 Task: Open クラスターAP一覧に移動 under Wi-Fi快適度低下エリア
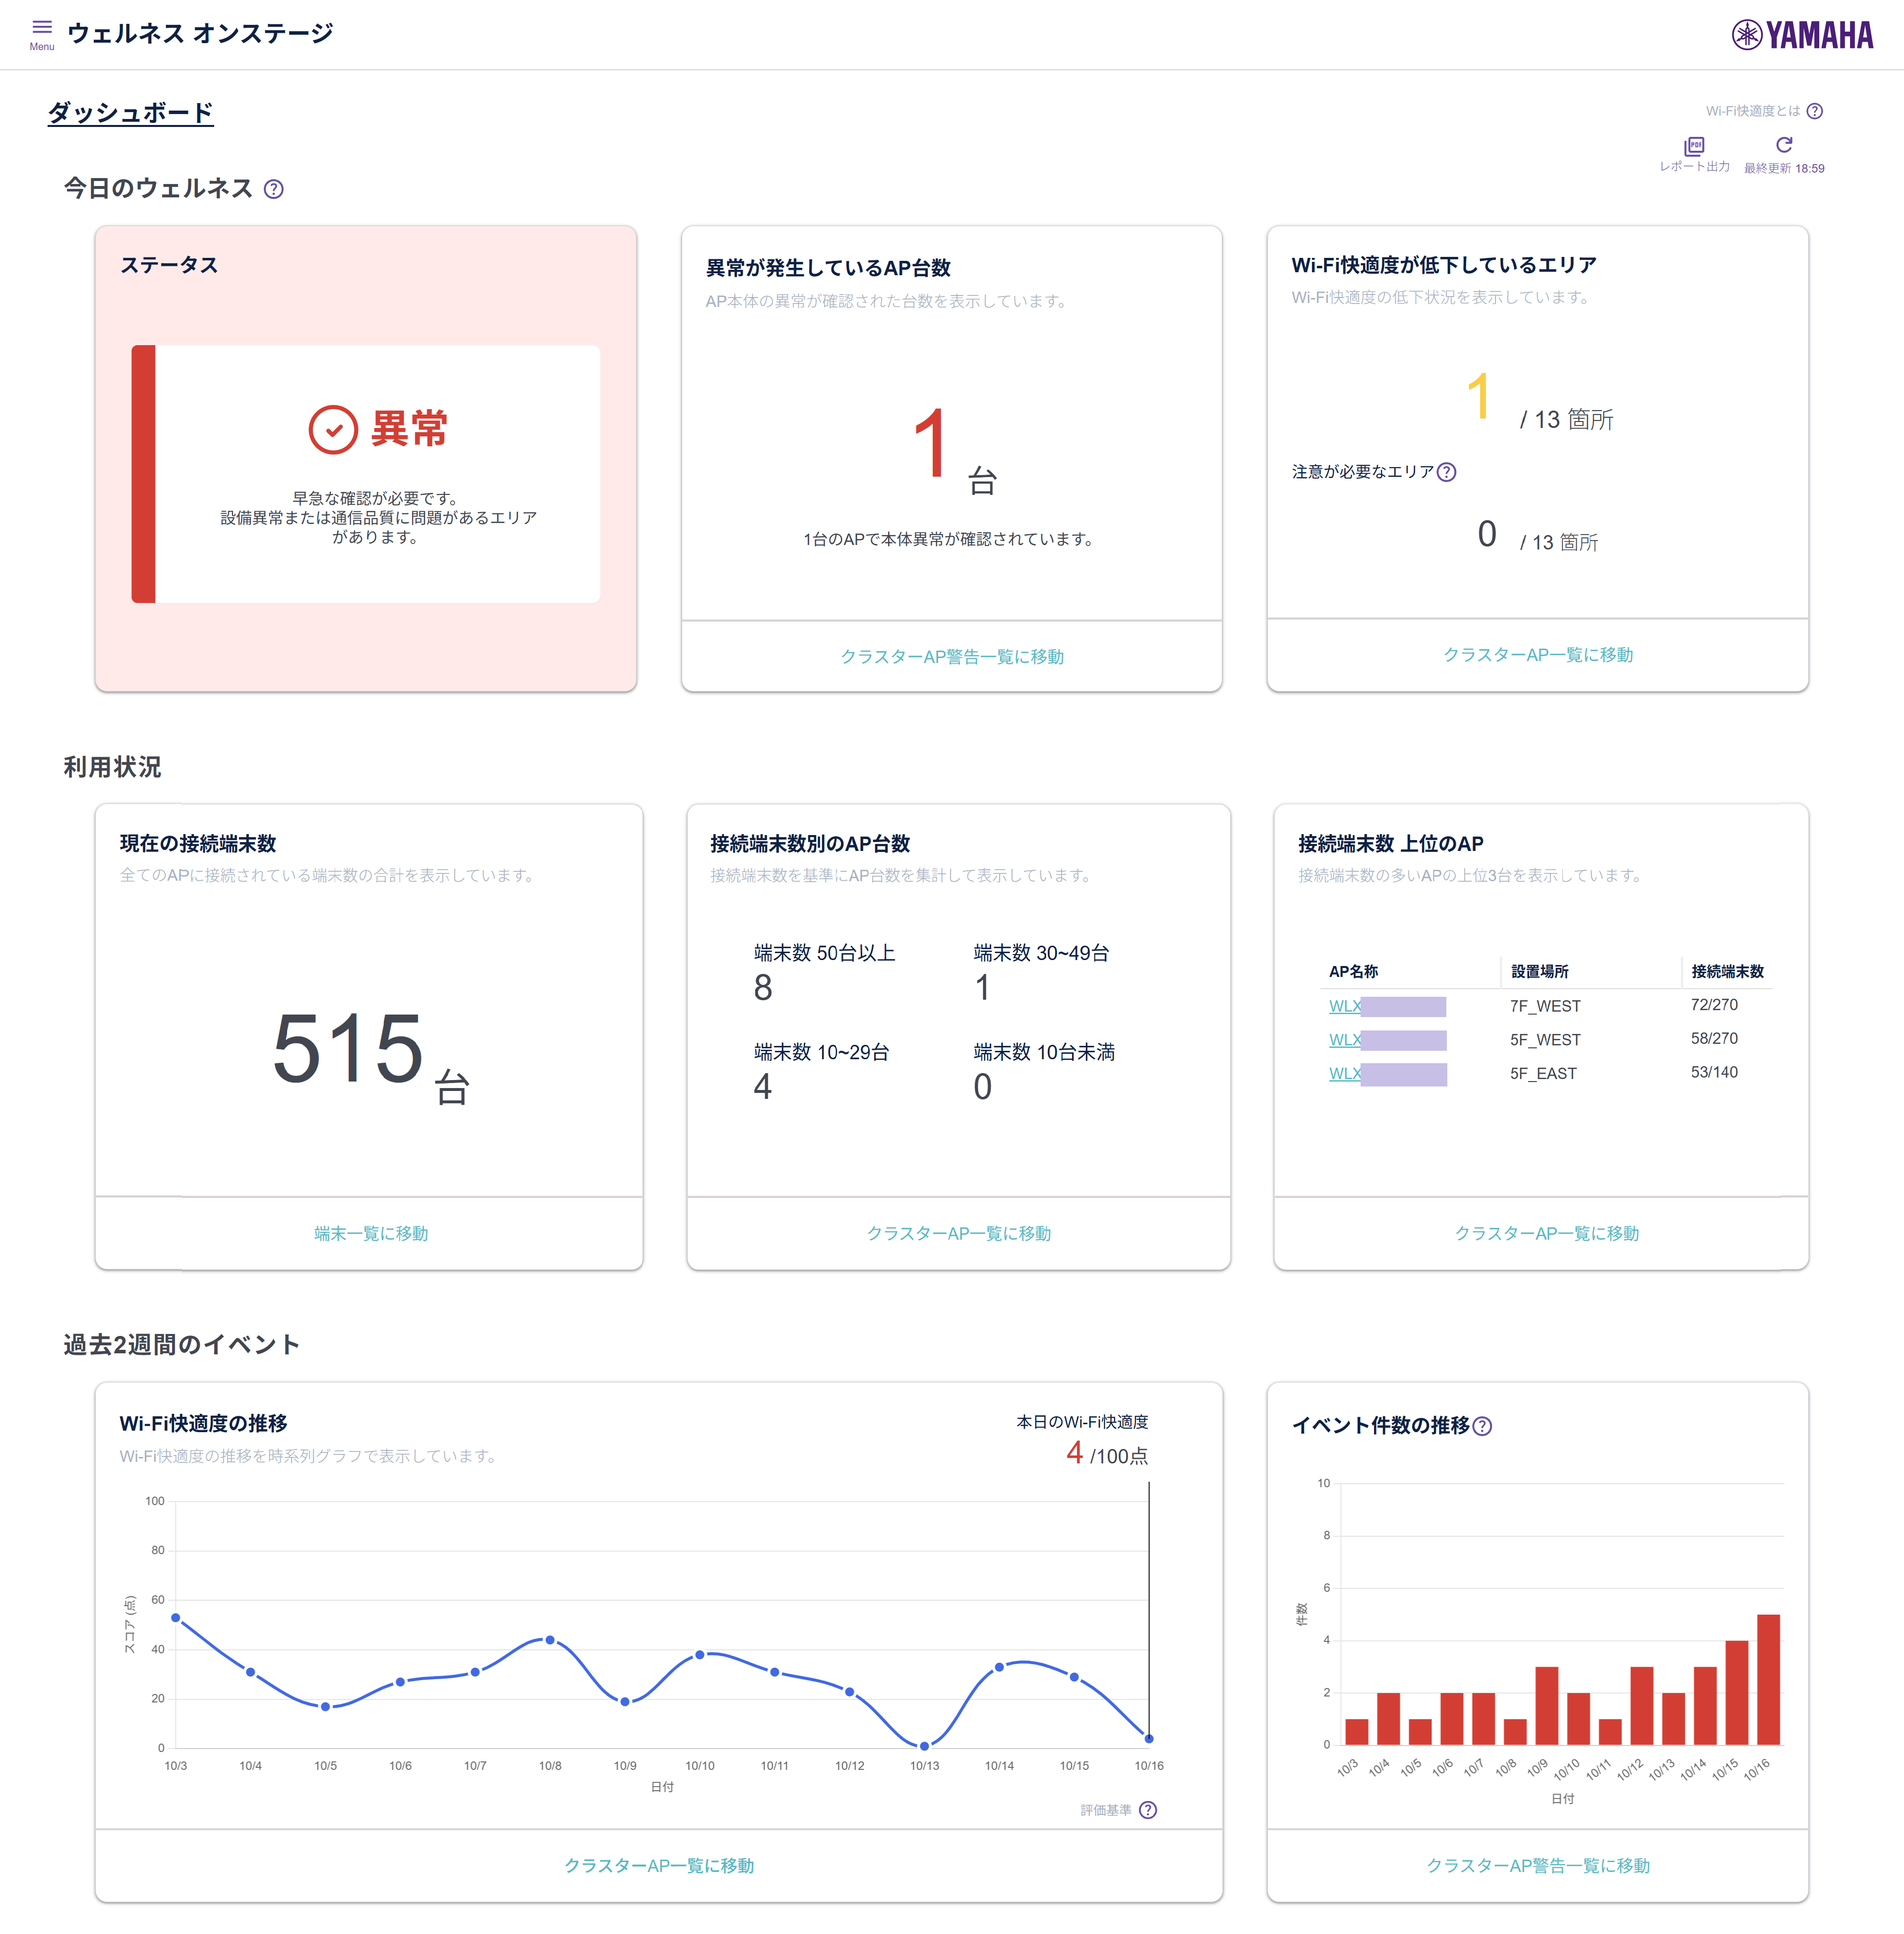[x=1538, y=655]
